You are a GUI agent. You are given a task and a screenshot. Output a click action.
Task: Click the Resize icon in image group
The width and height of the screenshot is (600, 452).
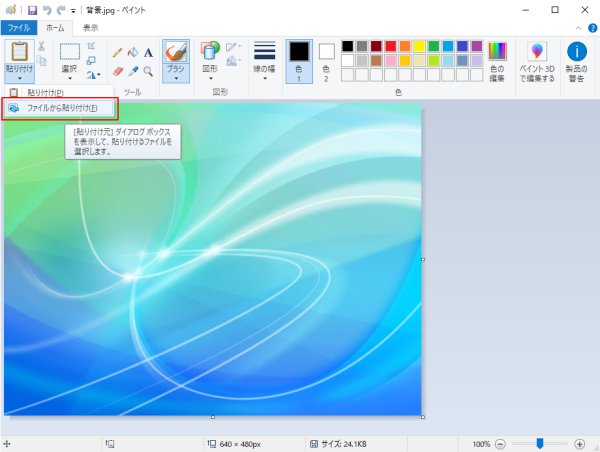click(91, 60)
